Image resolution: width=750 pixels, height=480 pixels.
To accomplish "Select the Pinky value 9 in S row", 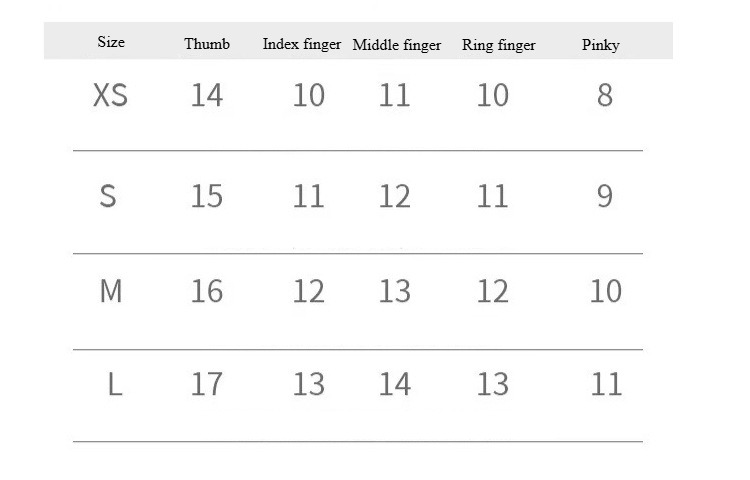I will [x=604, y=196].
